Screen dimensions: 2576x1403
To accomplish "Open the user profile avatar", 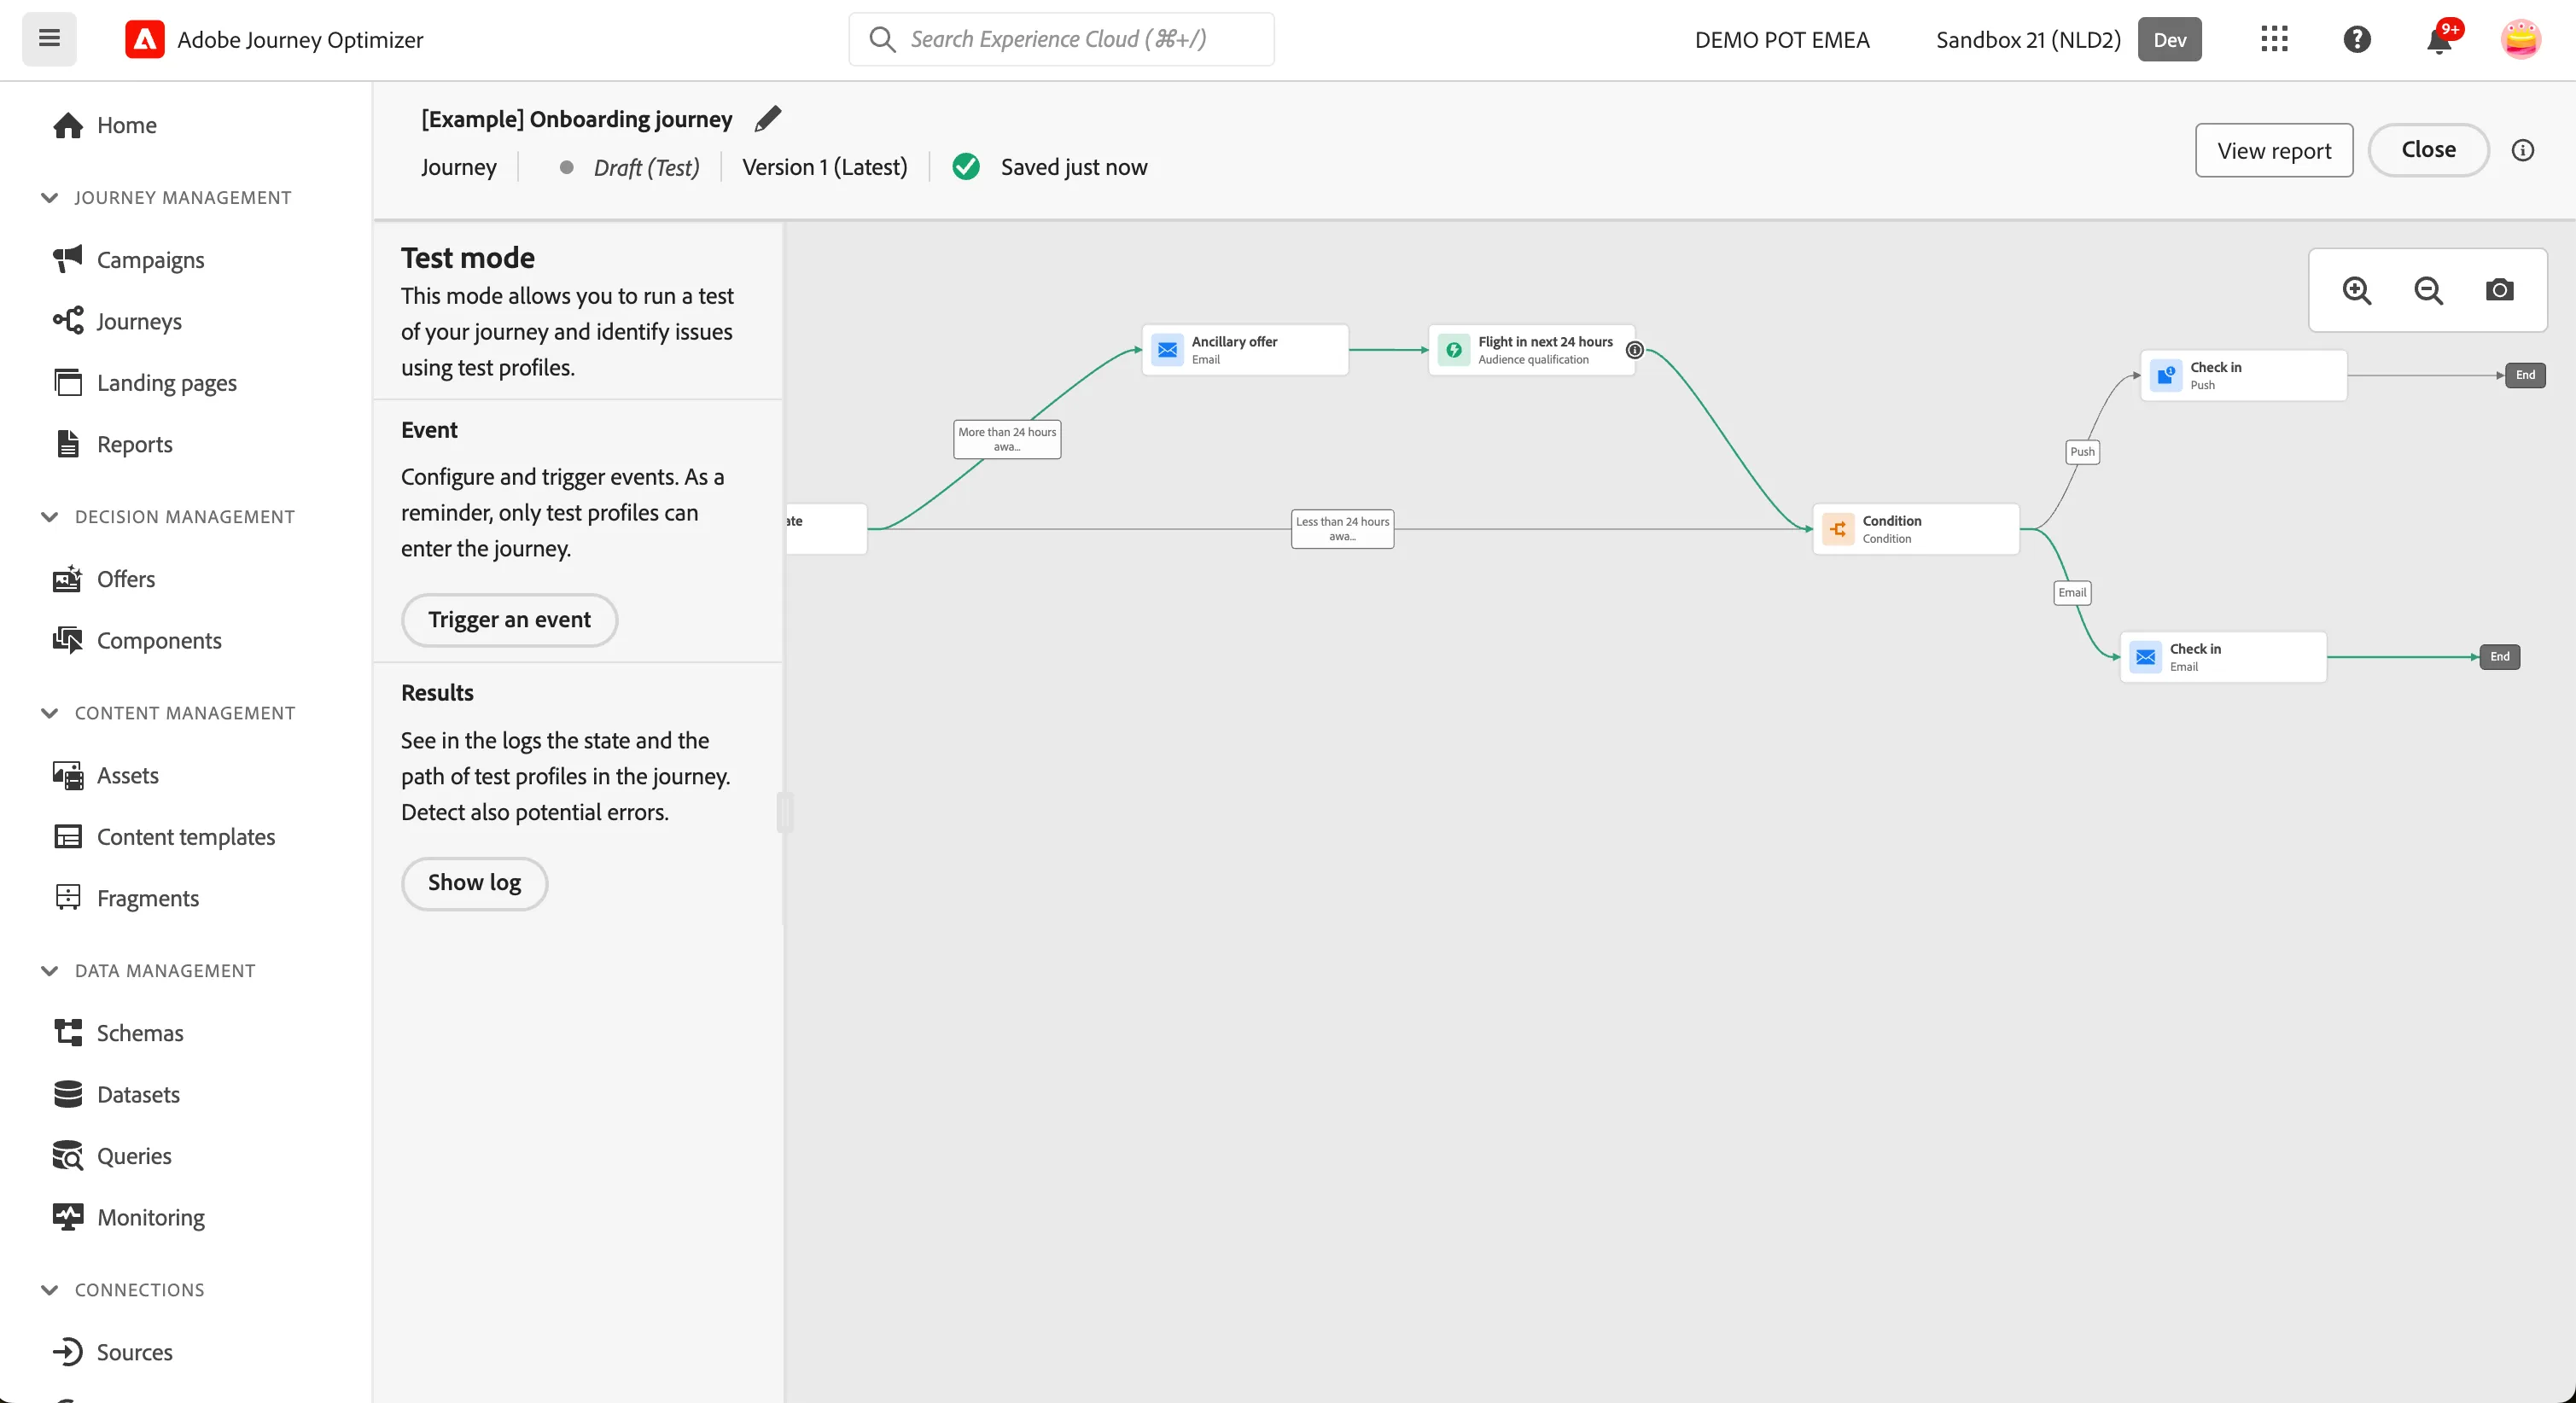I will pyautogui.click(x=2520, y=39).
